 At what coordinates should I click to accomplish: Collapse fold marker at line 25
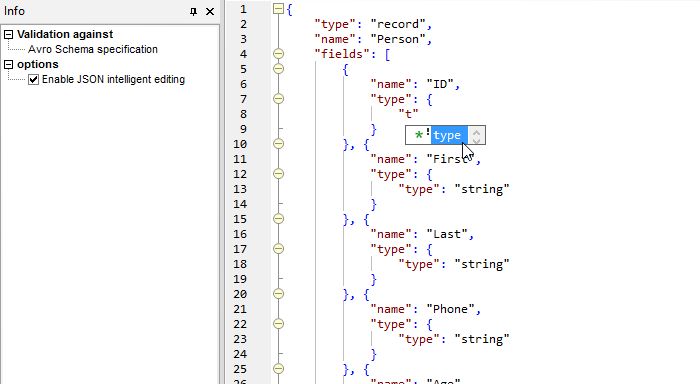point(278,369)
